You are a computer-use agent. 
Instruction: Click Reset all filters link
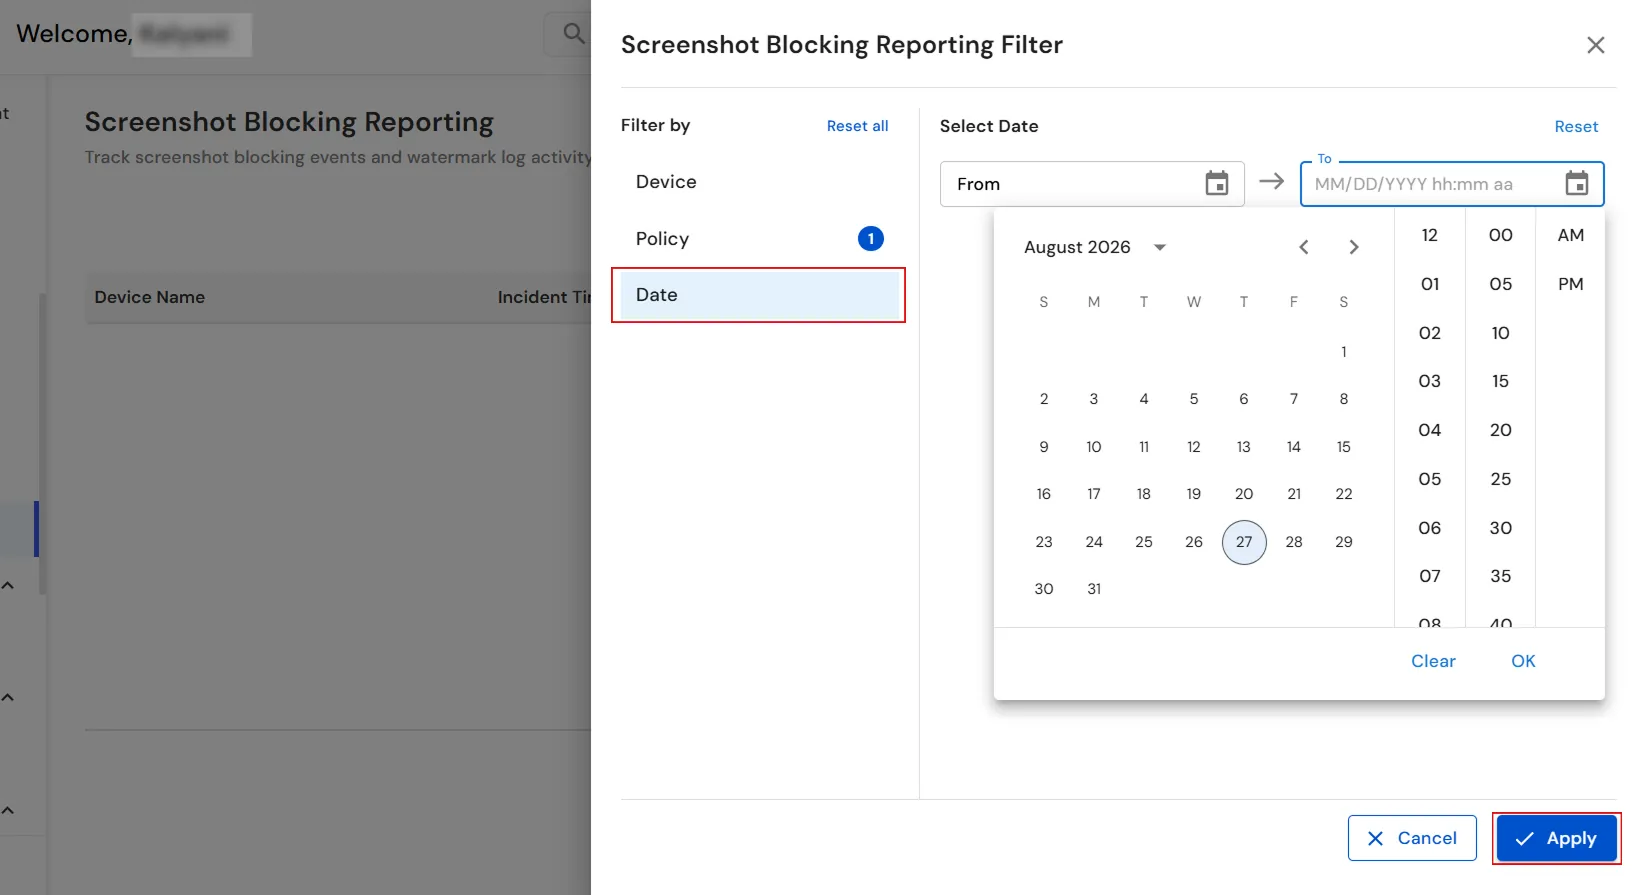click(x=857, y=126)
